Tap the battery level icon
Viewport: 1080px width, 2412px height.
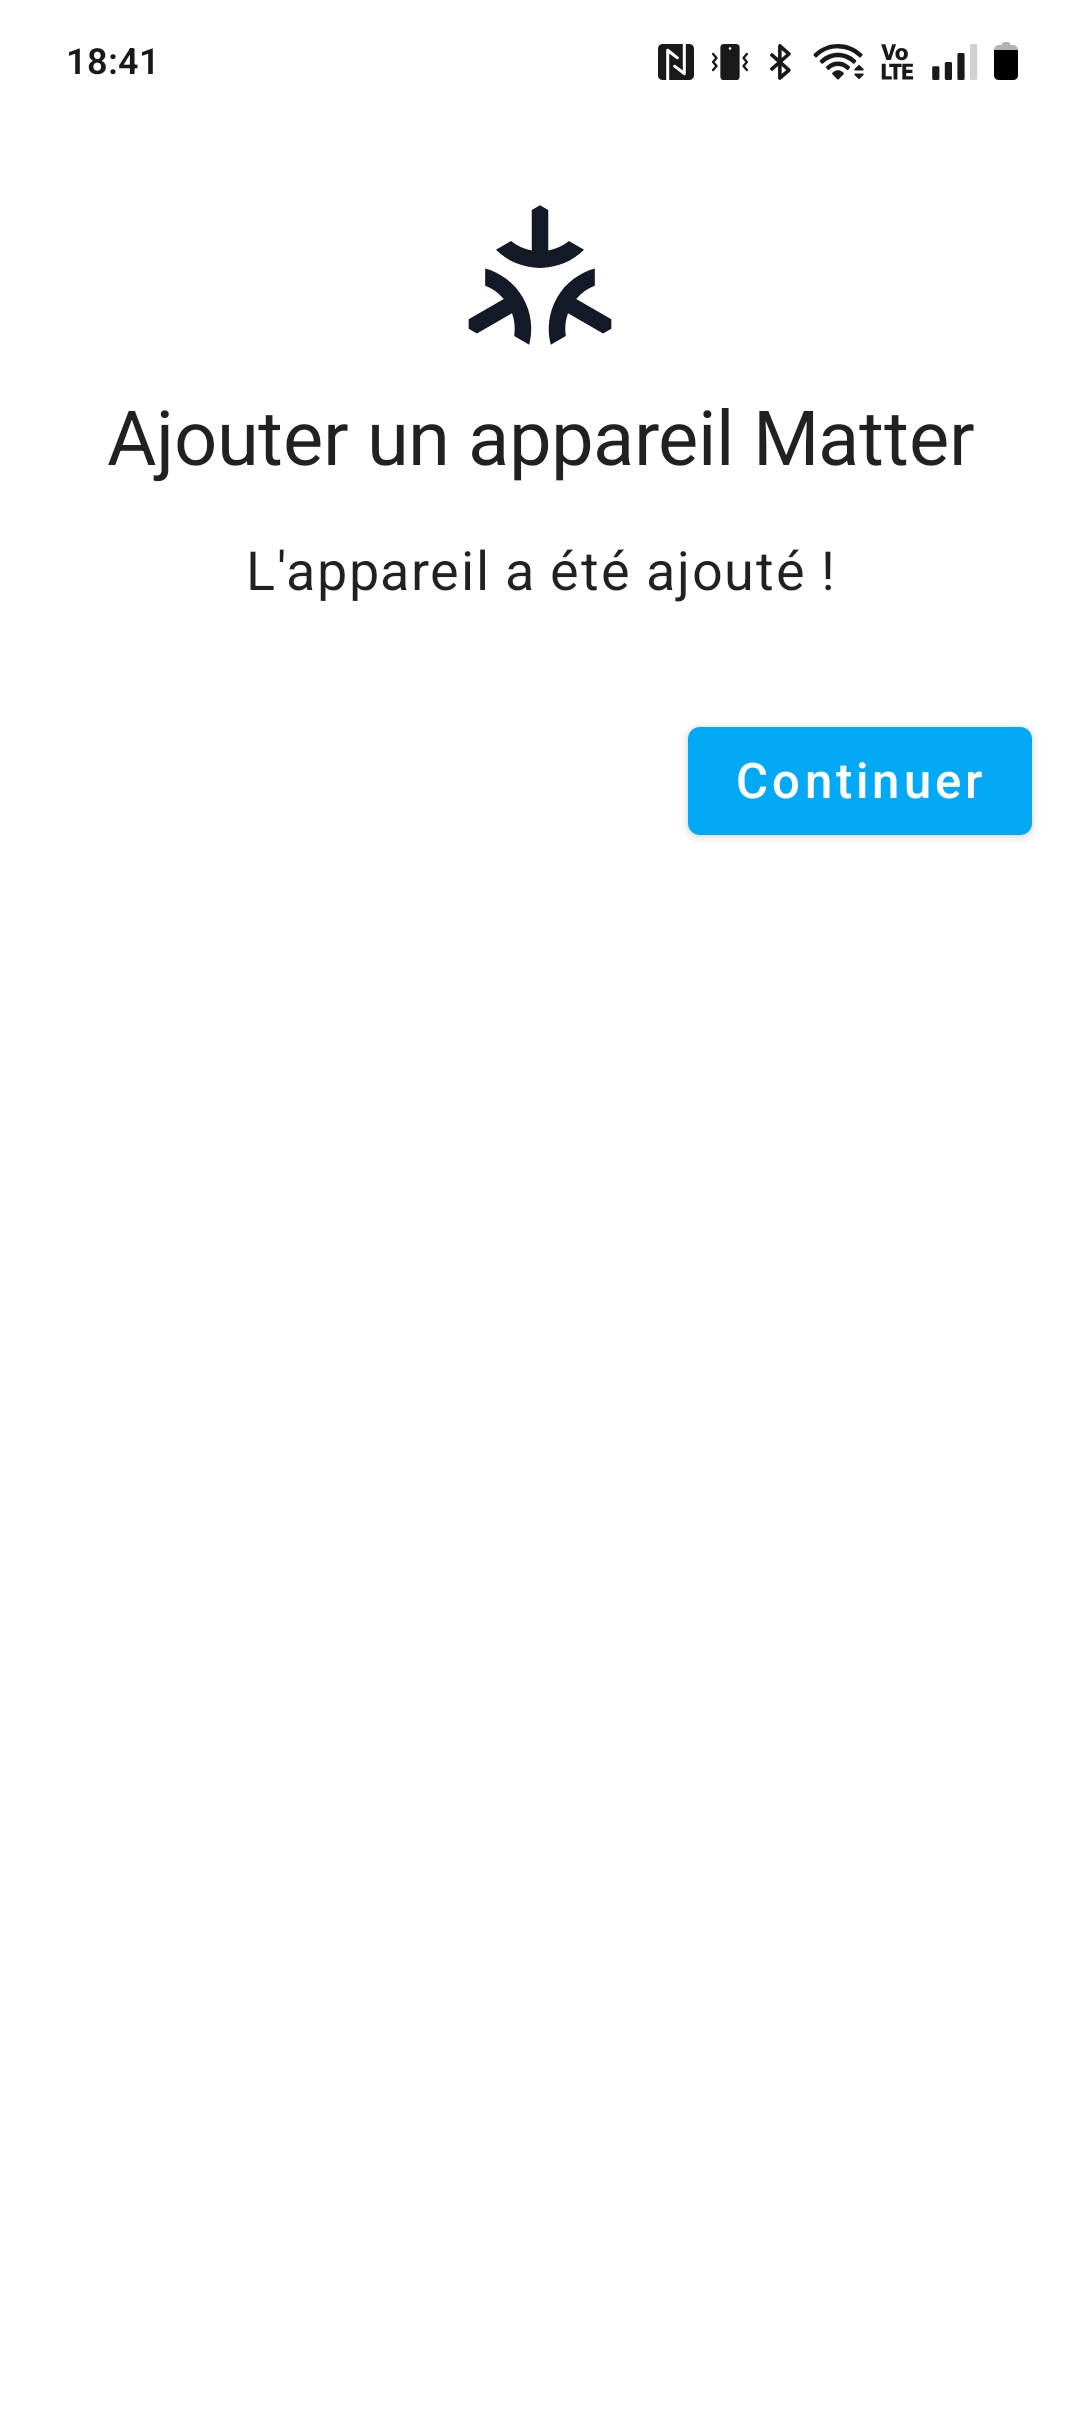pos(1006,62)
